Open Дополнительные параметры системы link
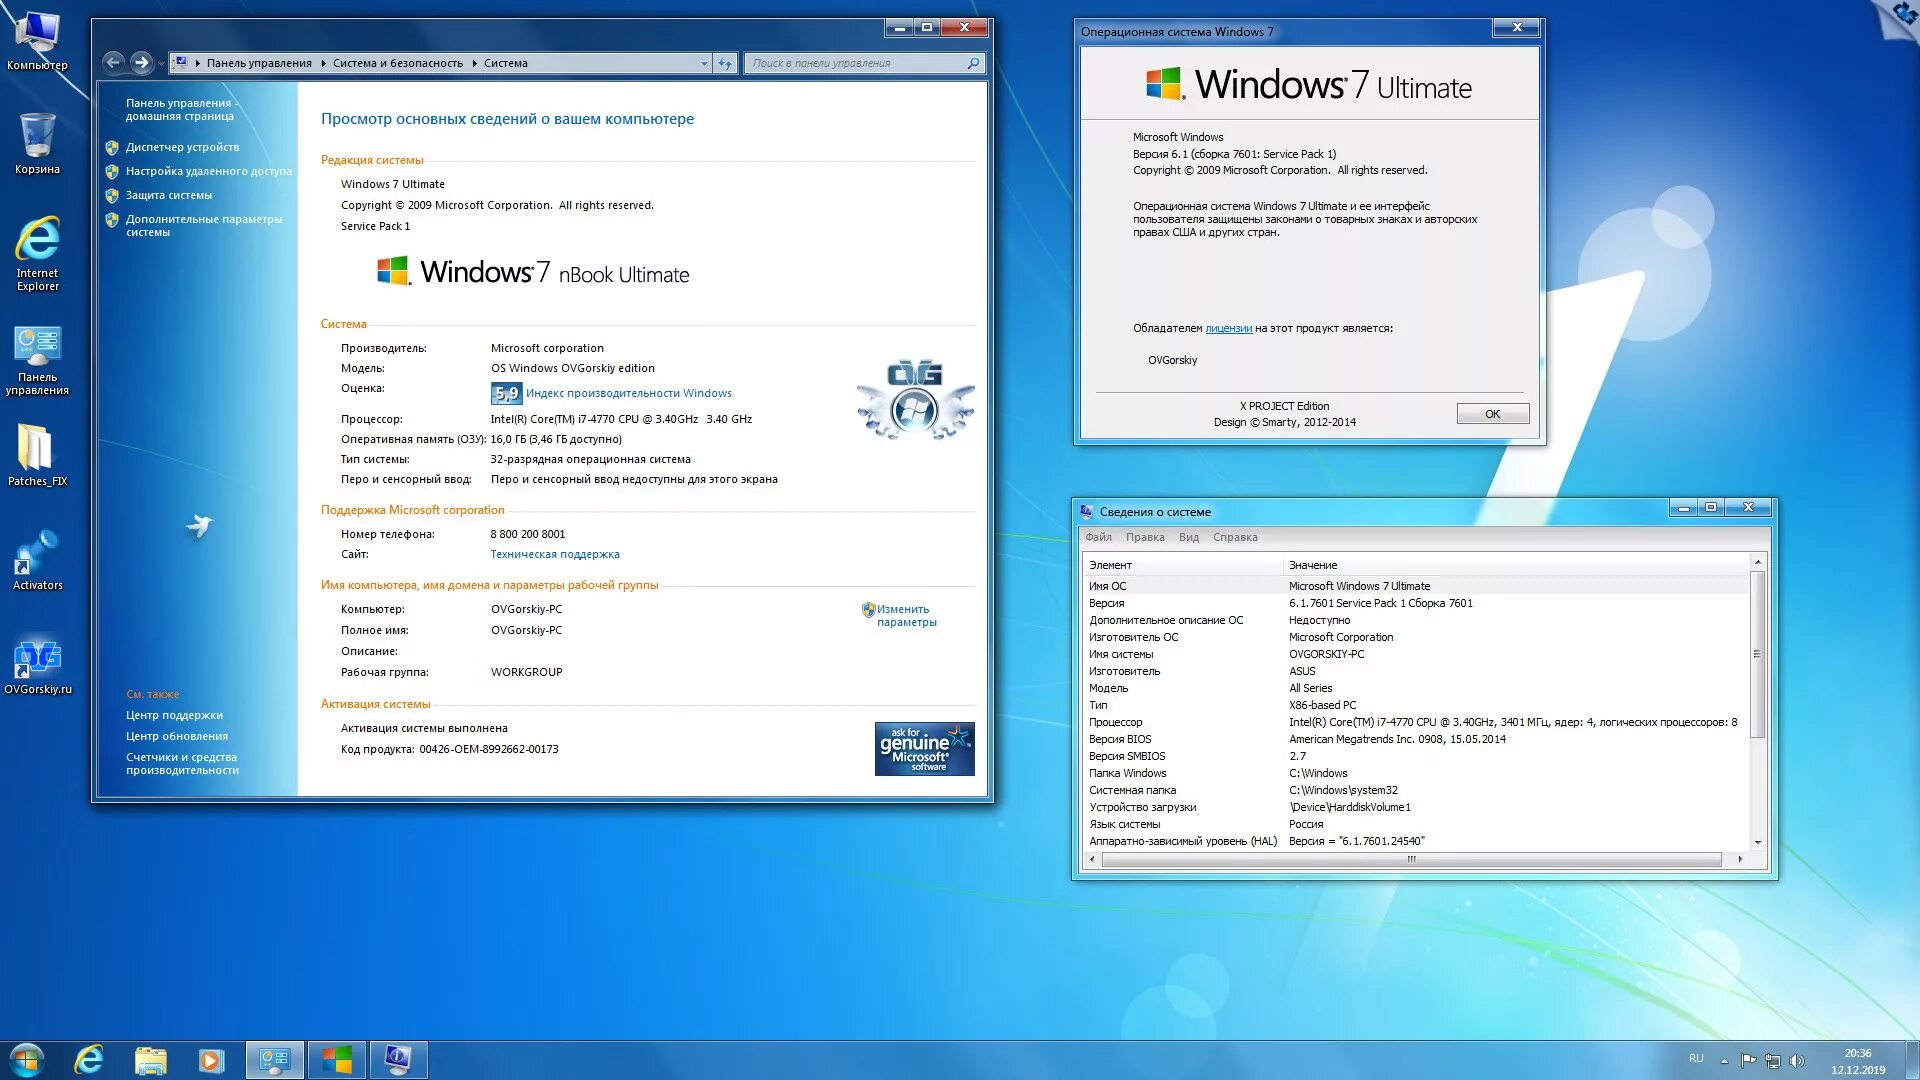Image resolution: width=1920 pixels, height=1080 pixels. coord(203,225)
